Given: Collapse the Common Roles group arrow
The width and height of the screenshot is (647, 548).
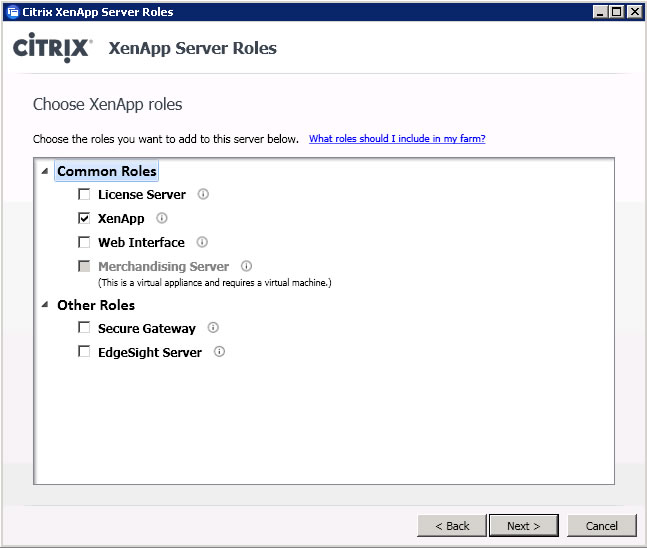Looking at the screenshot, I should (45, 171).
